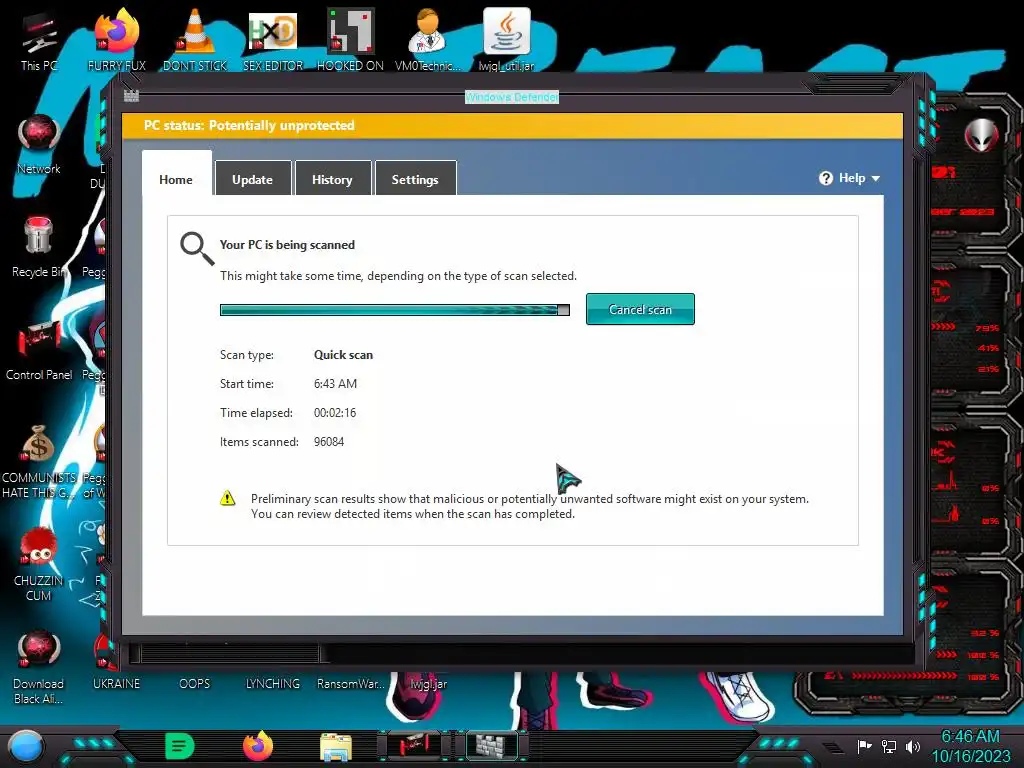Open HOOKED ON desktop shortcut
1024x768 pixels.
pos(351,40)
